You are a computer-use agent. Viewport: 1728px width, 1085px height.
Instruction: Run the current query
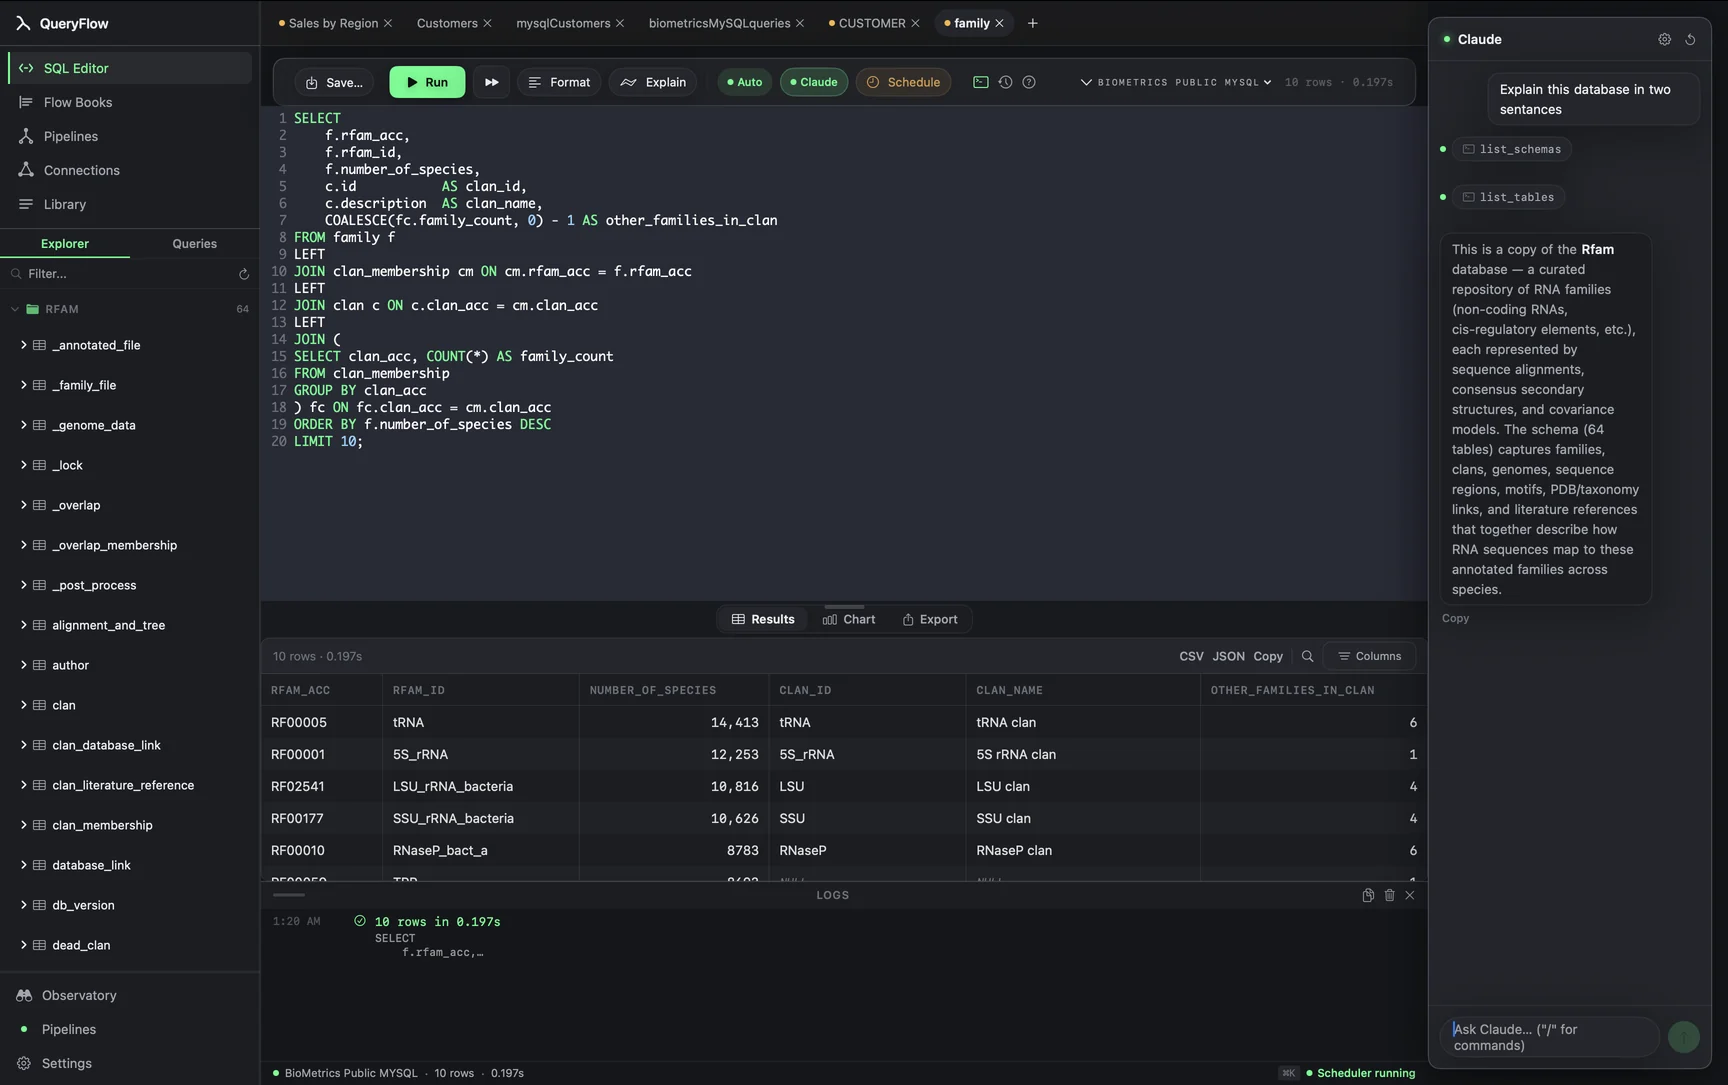click(x=427, y=82)
